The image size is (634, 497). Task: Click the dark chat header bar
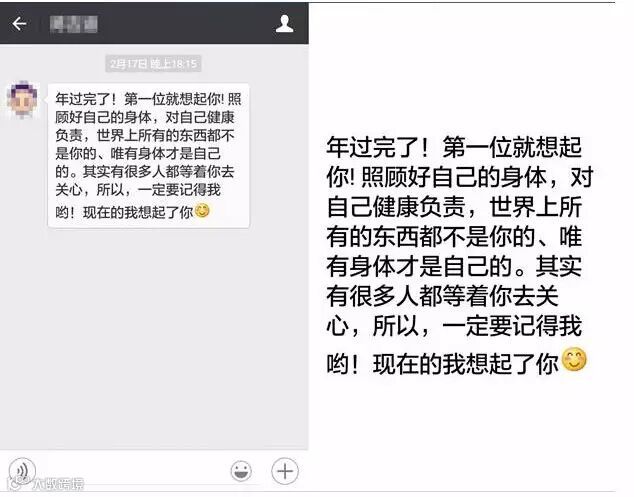point(154,24)
